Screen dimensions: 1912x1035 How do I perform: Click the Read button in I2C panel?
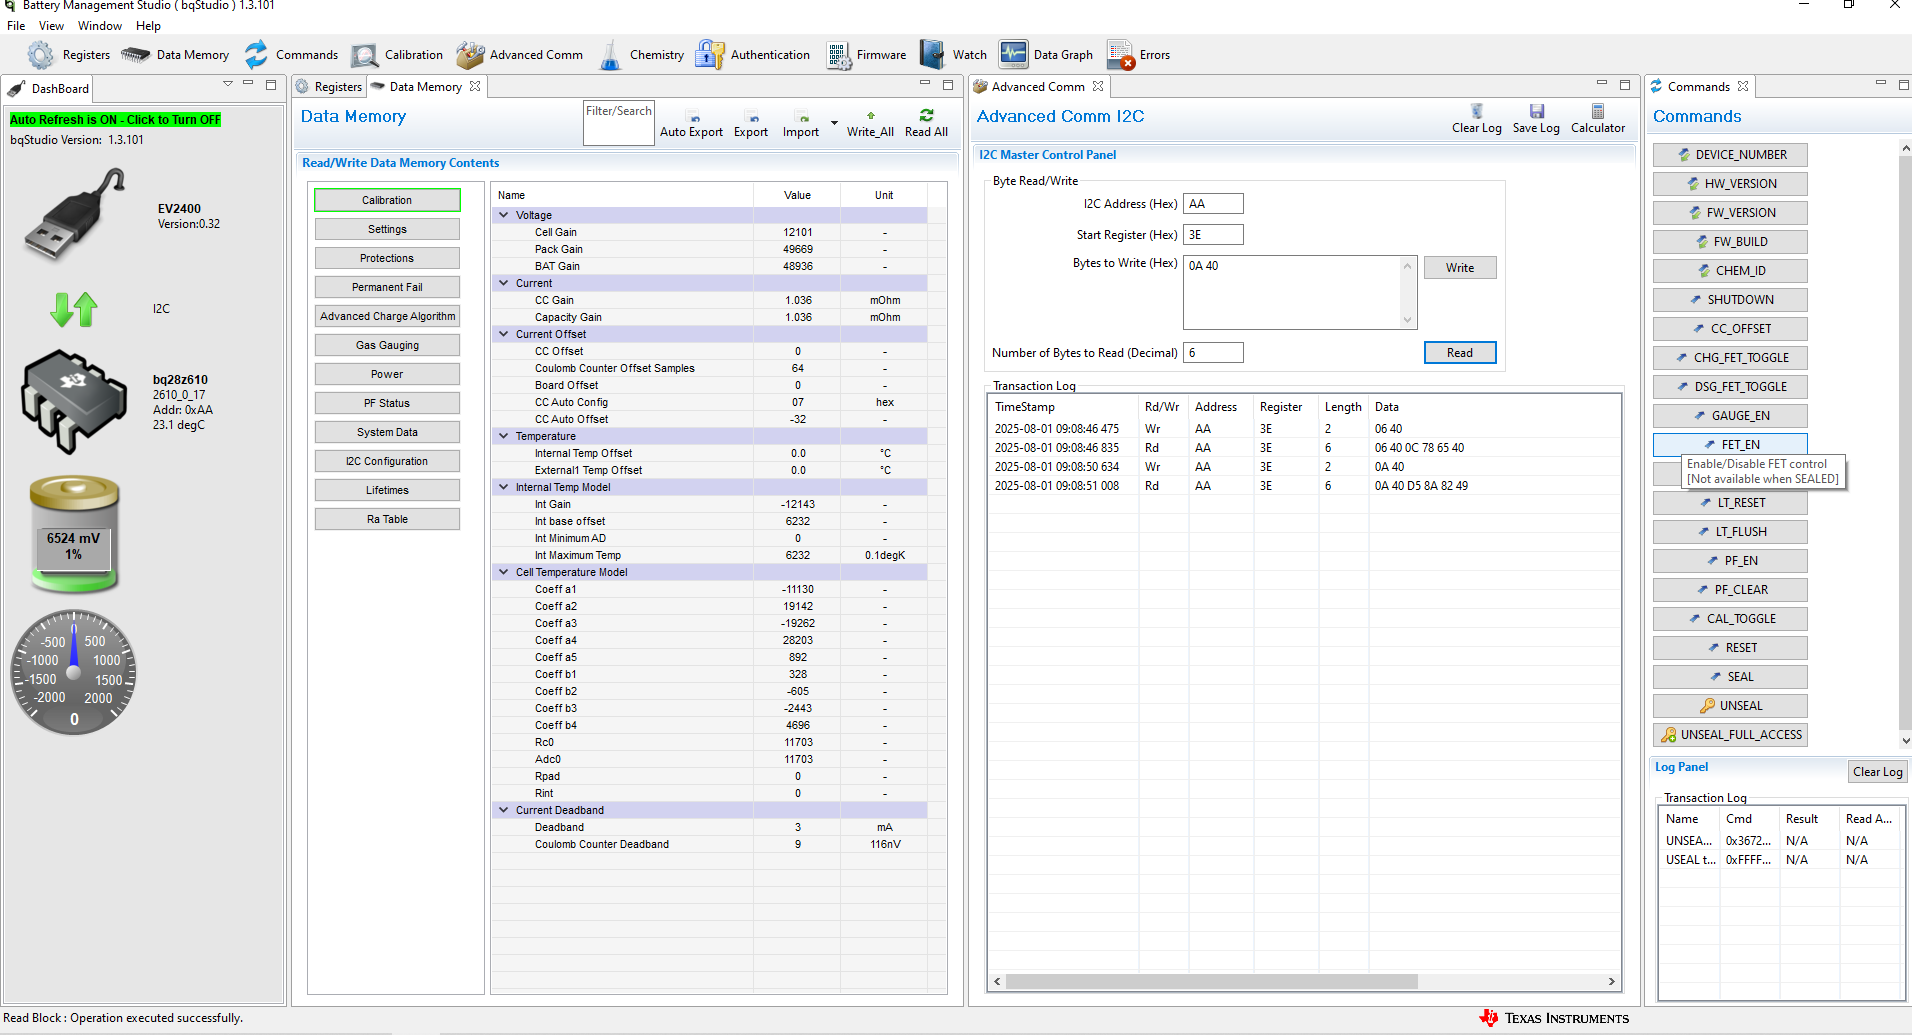1460,353
